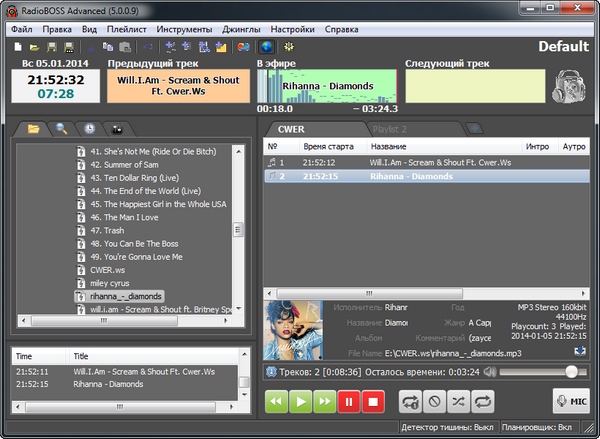Click the save playlist toolbar icon
600x439 pixels.
52,47
